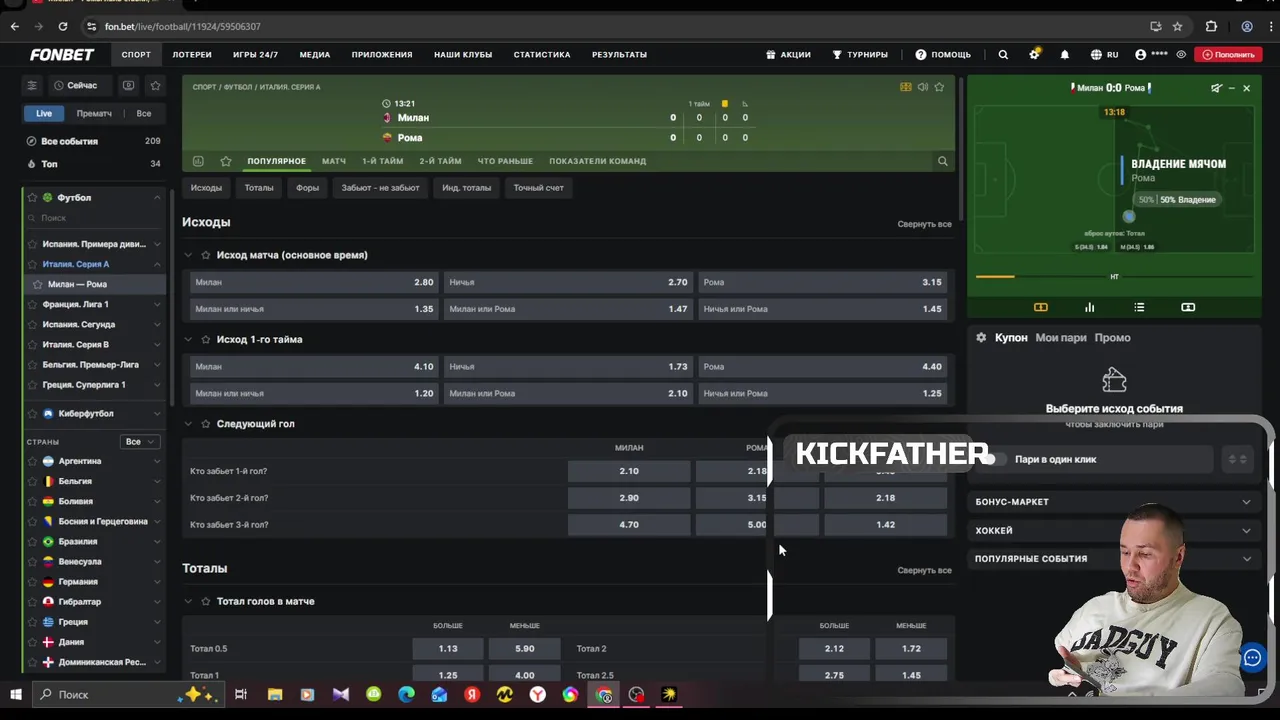Switch to the Мои пари coupon tab
This screenshot has height=720, width=1280.
(x=1061, y=338)
